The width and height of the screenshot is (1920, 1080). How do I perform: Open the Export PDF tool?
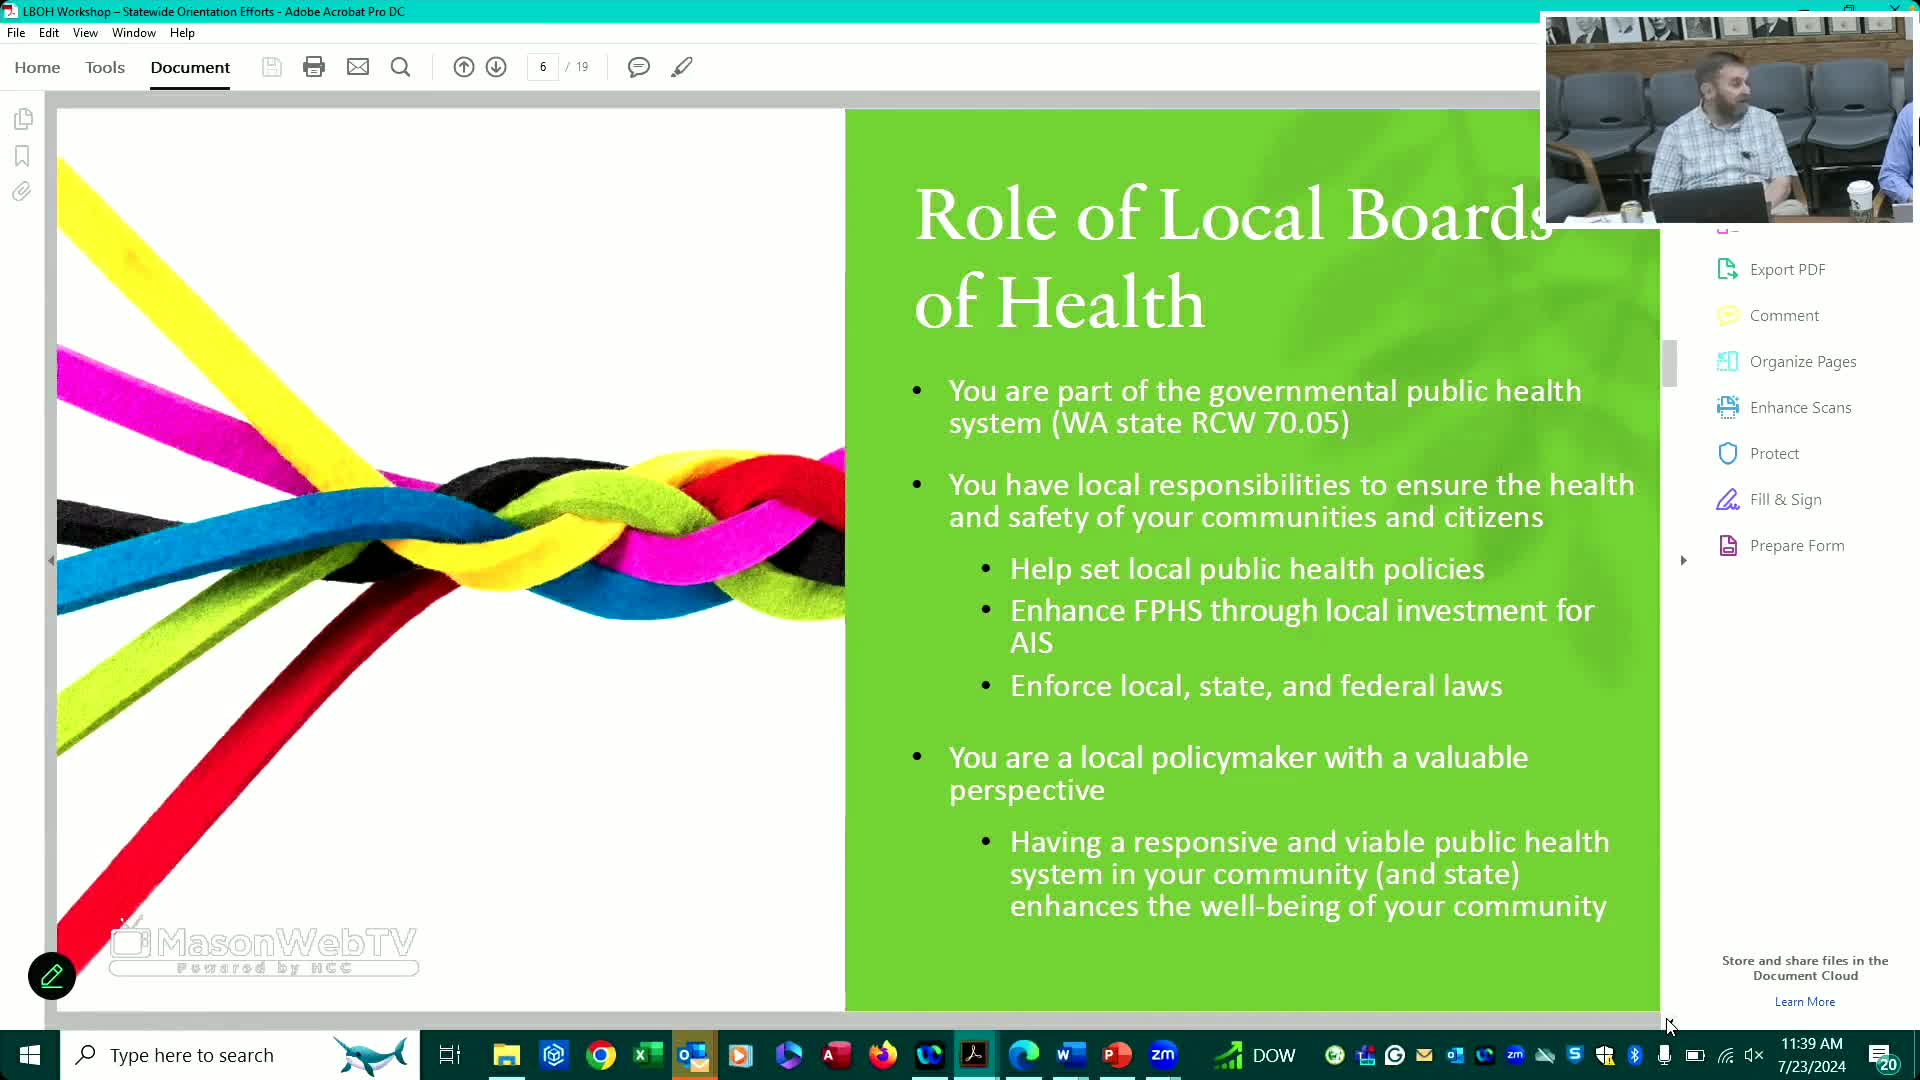click(1790, 269)
